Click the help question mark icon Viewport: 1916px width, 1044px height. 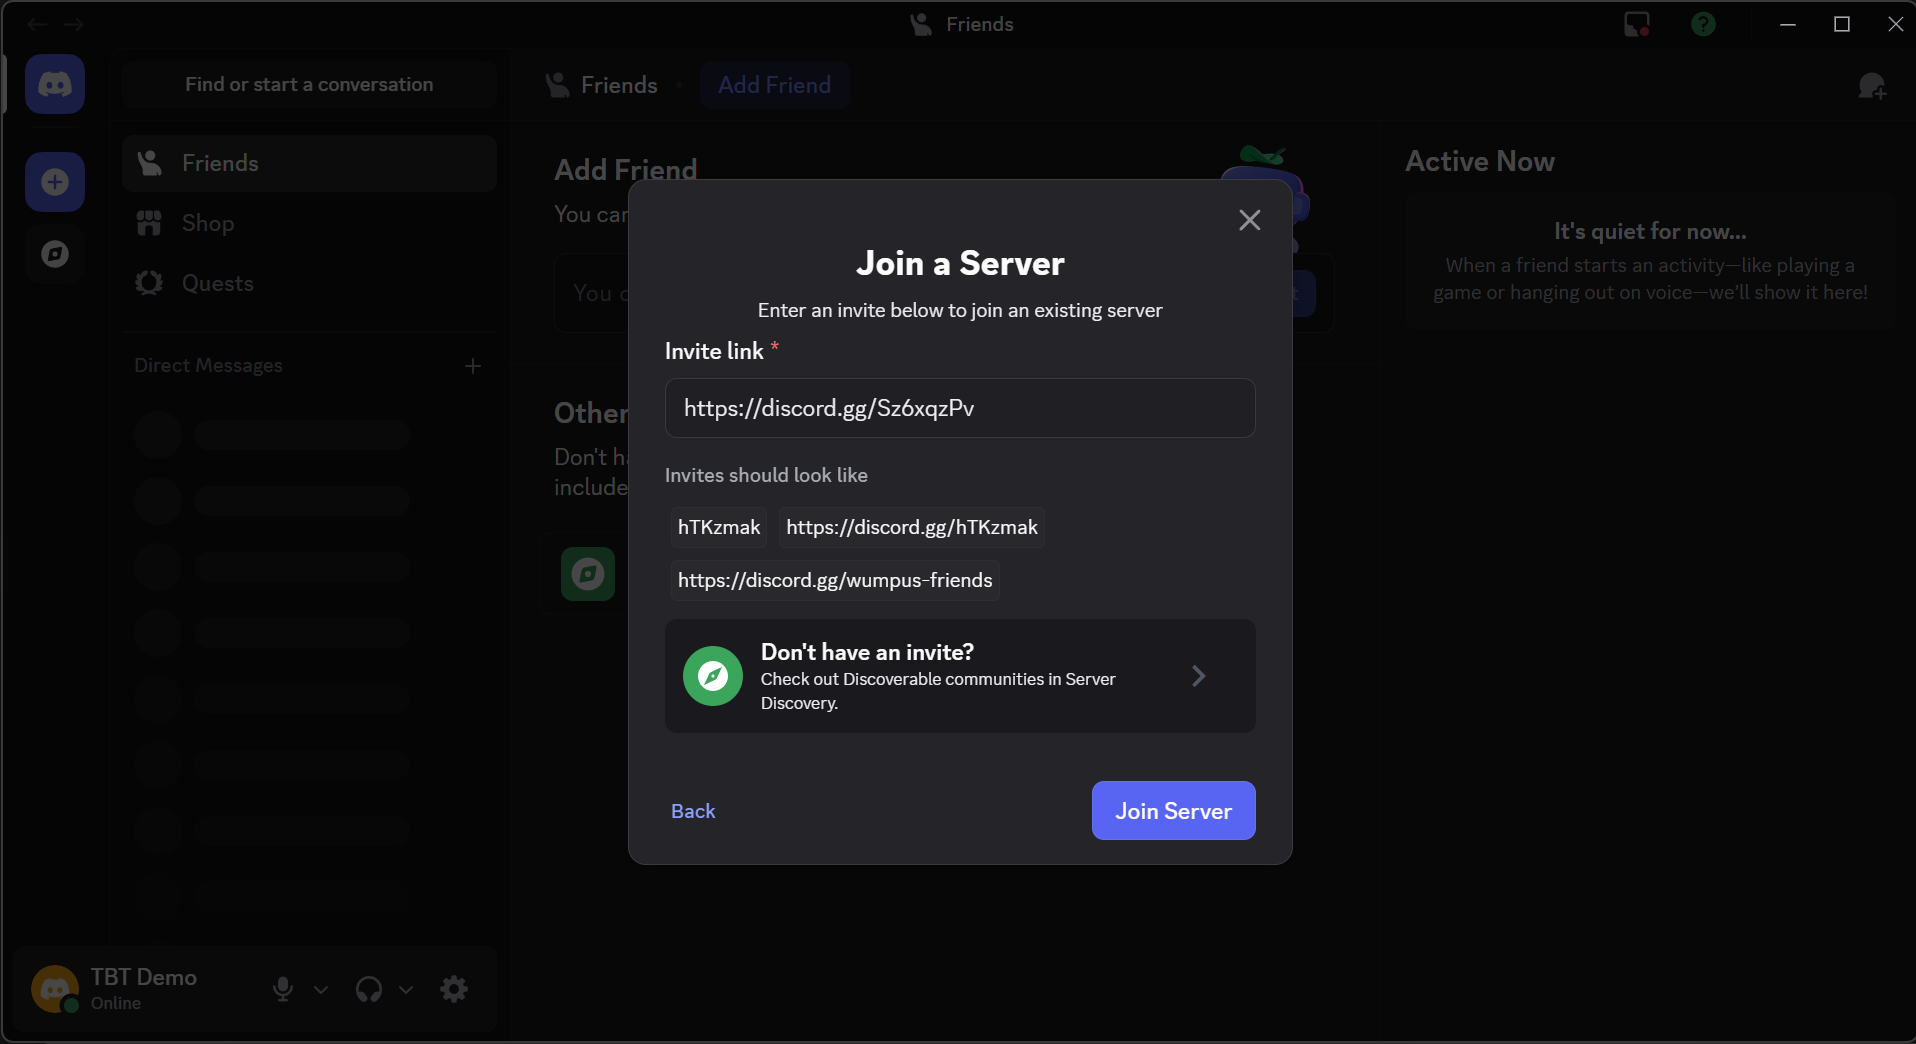tap(1703, 23)
